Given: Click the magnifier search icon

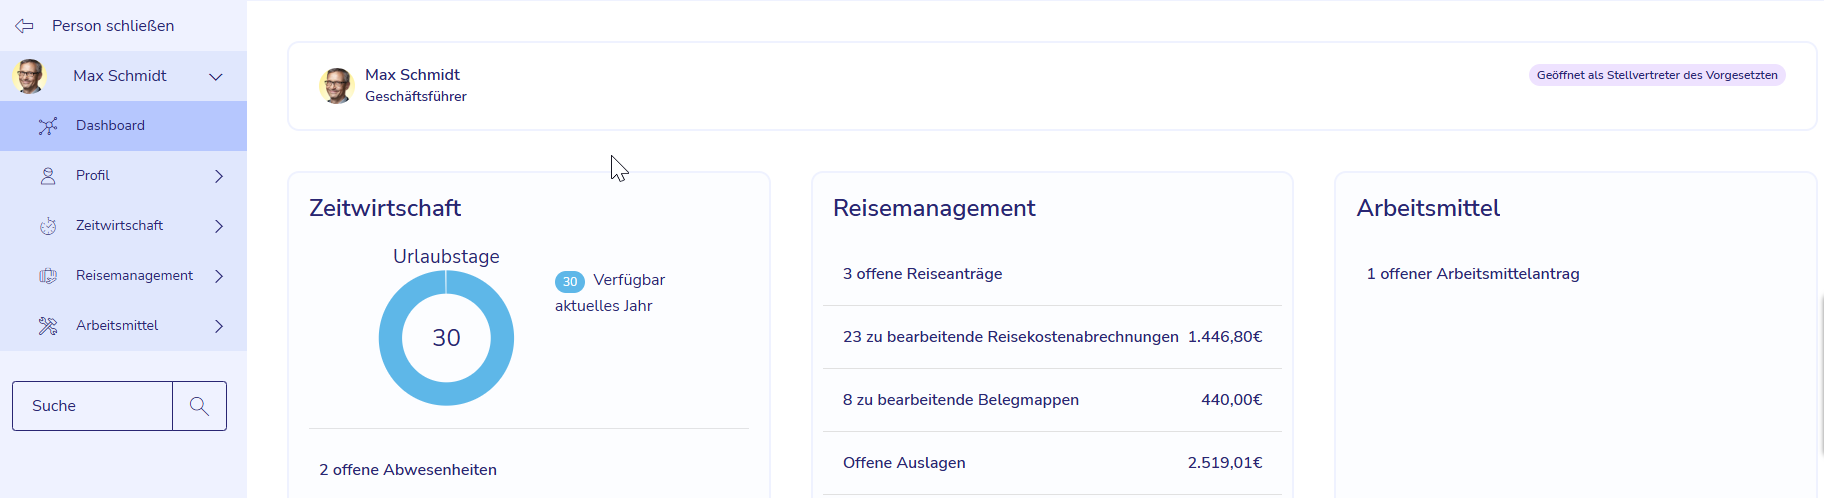Looking at the screenshot, I should (x=199, y=406).
